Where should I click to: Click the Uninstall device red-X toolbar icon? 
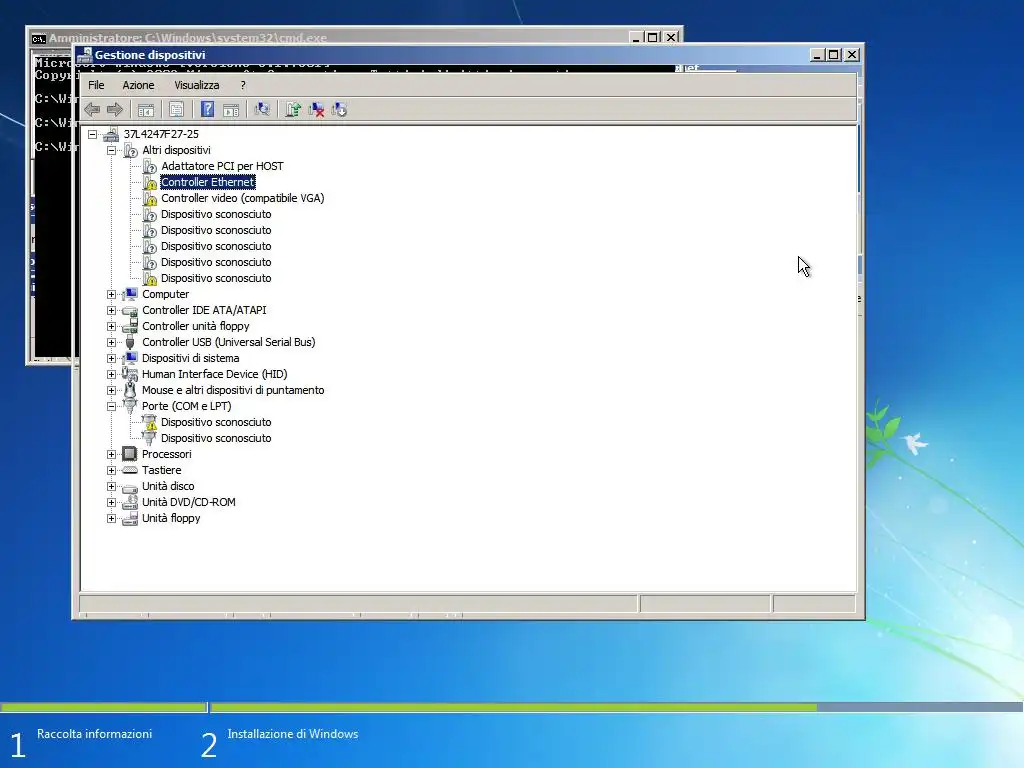pyautogui.click(x=316, y=110)
